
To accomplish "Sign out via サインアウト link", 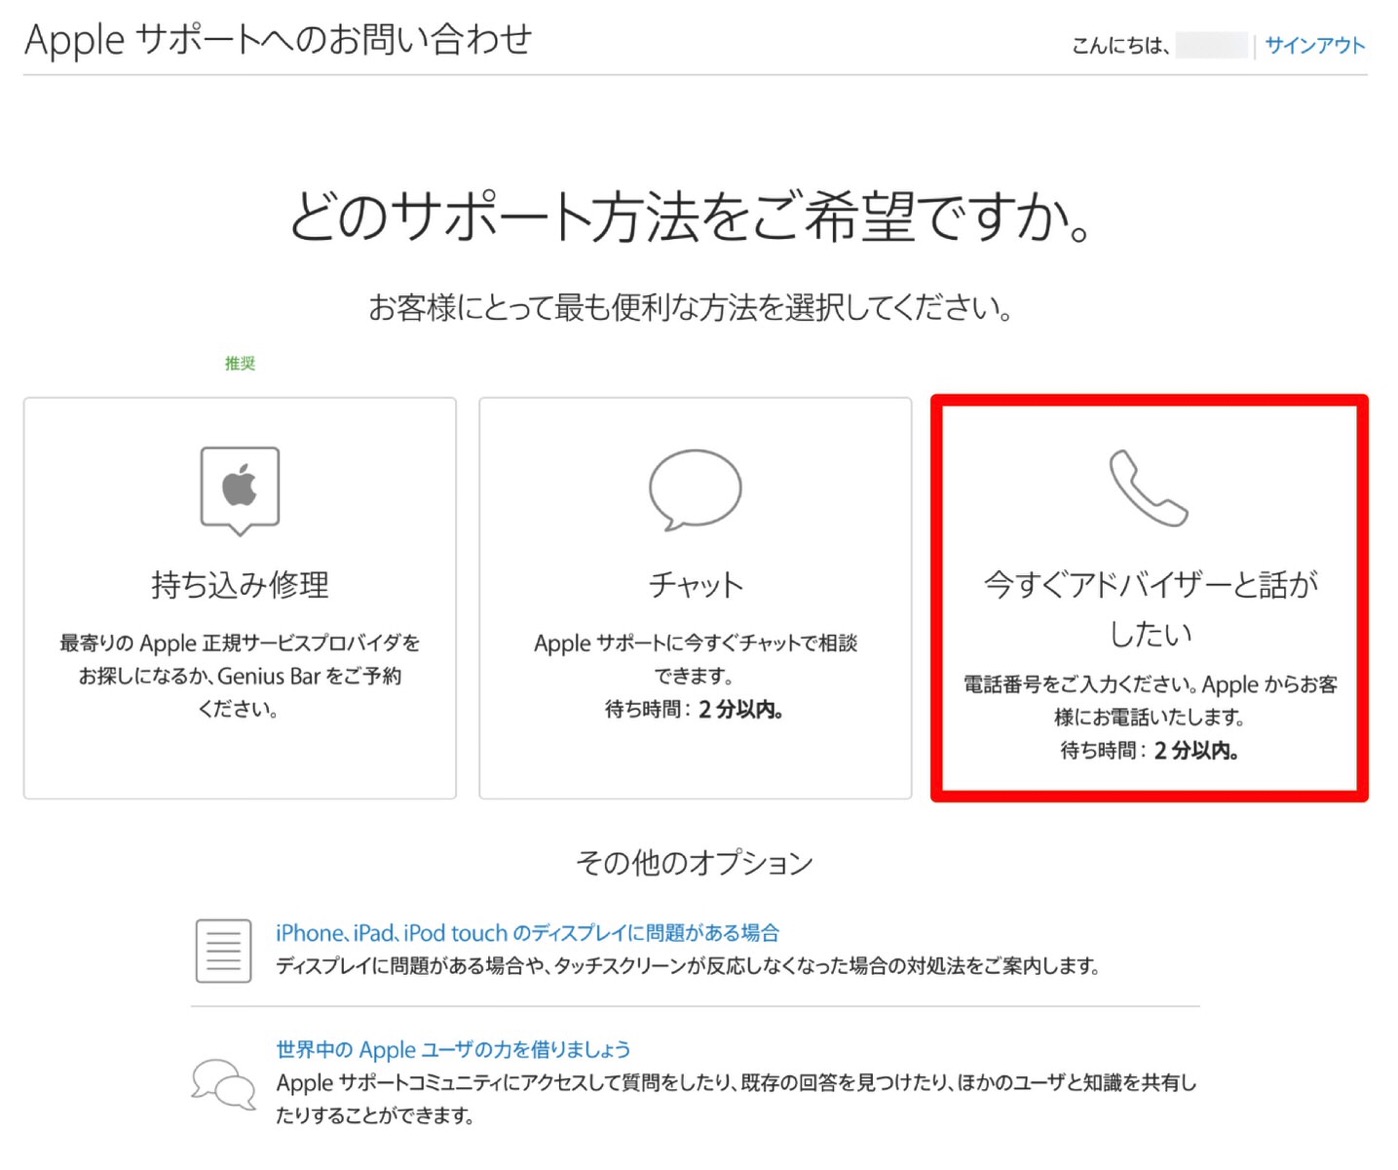I will coord(1314,45).
